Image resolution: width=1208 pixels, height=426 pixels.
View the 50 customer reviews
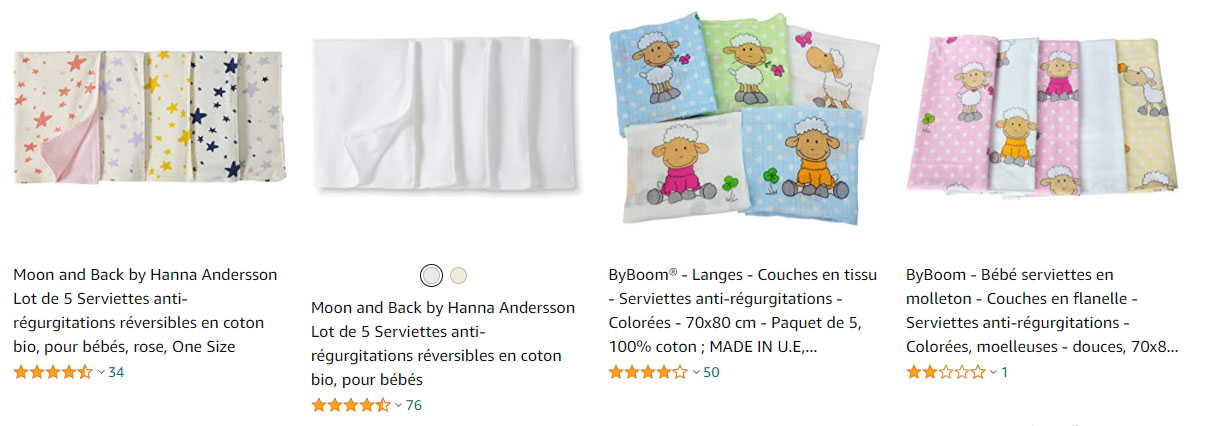(711, 373)
